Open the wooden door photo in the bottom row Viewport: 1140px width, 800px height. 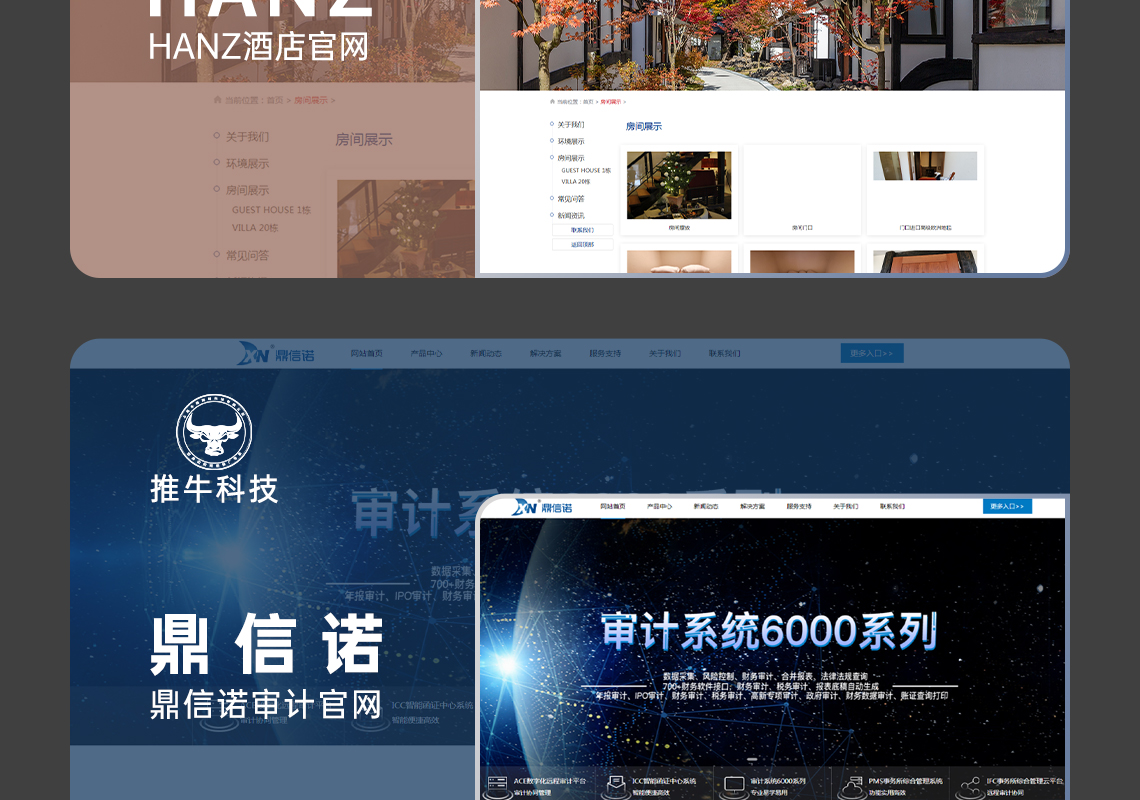(x=925, y=262)
